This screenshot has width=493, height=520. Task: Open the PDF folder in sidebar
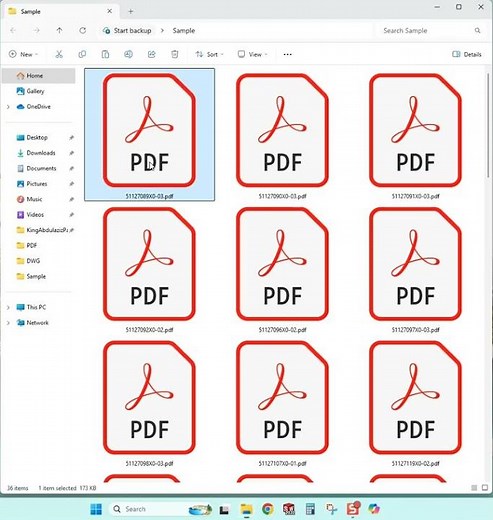(27, 245)
